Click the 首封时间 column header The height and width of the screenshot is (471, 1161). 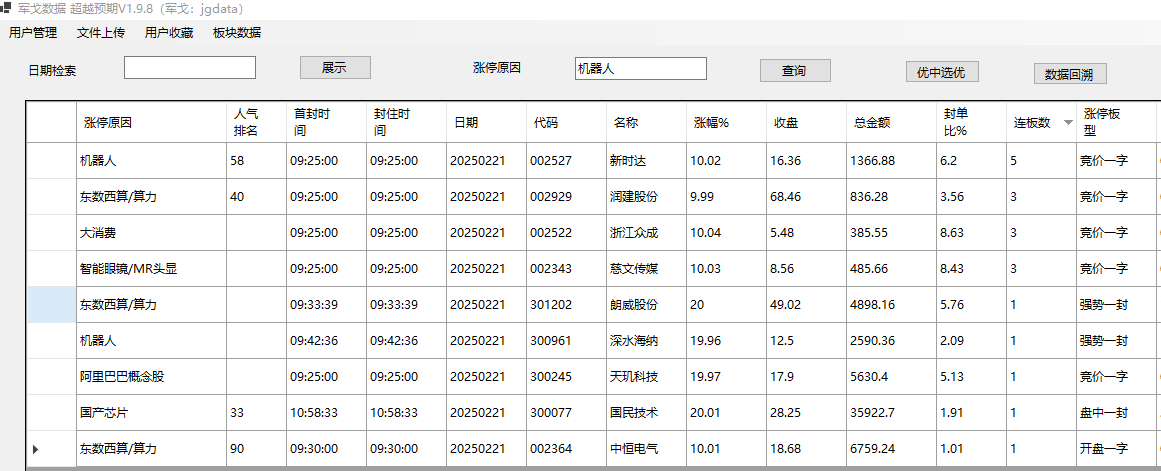[327, 122]
